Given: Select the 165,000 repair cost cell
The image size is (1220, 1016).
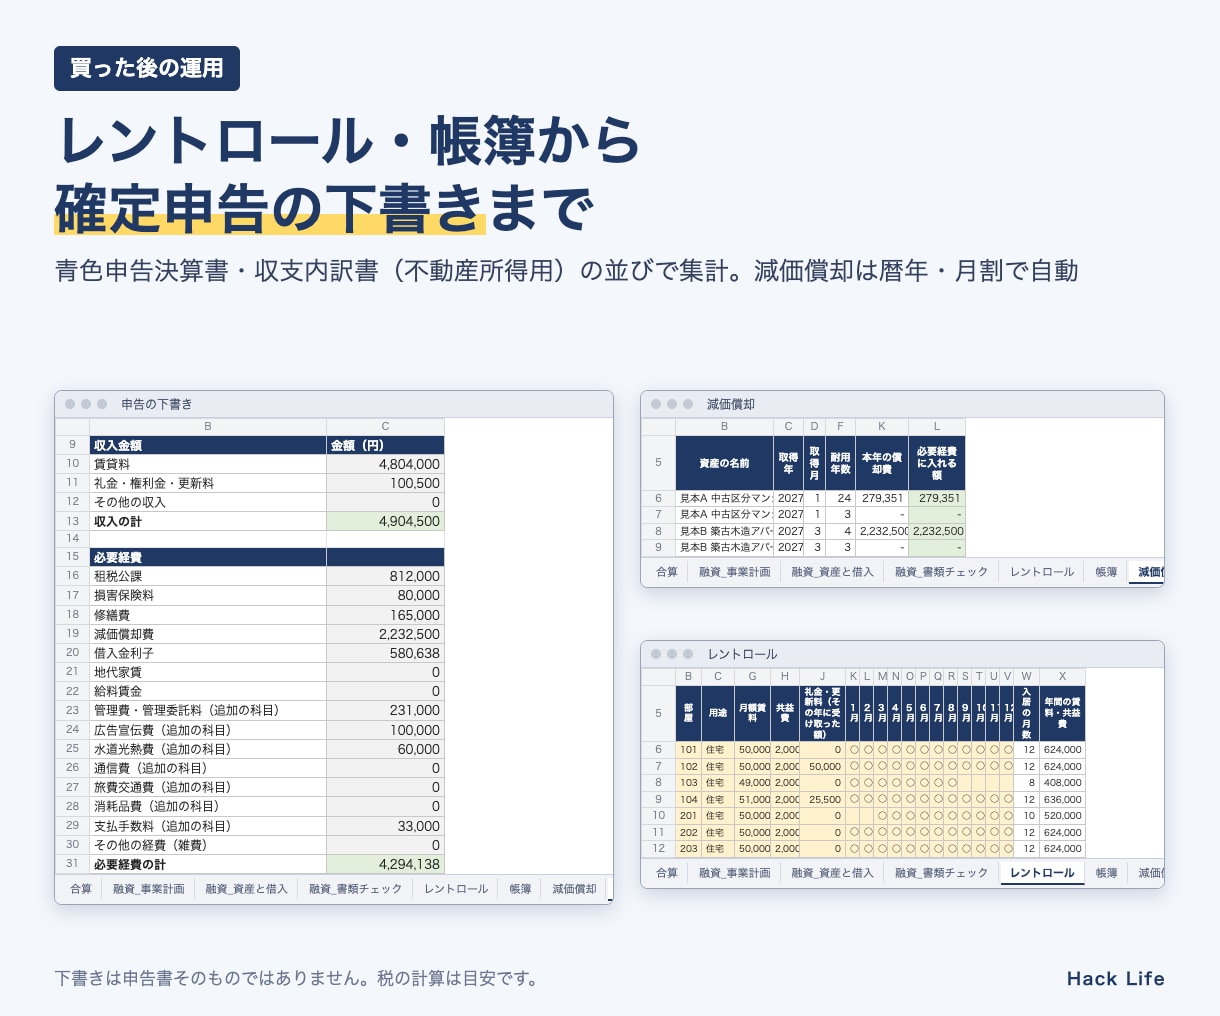Looking at the screenshot, I should [x=385, y=615].
